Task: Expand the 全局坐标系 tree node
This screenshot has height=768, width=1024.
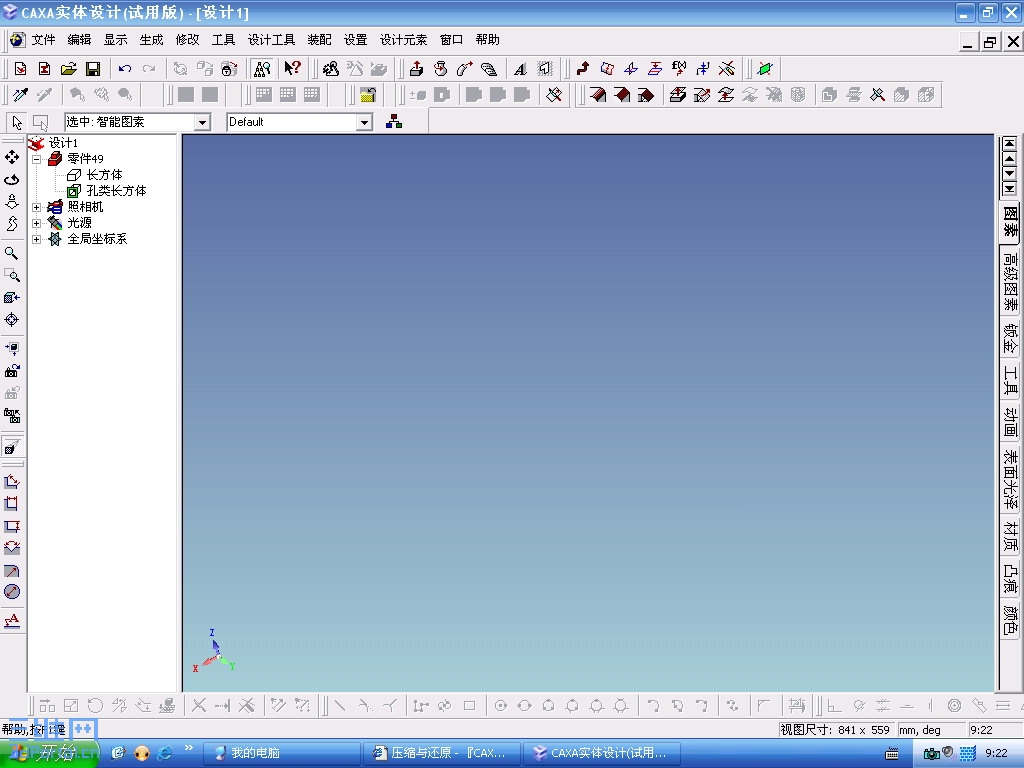Action: [x=37, y=239]
